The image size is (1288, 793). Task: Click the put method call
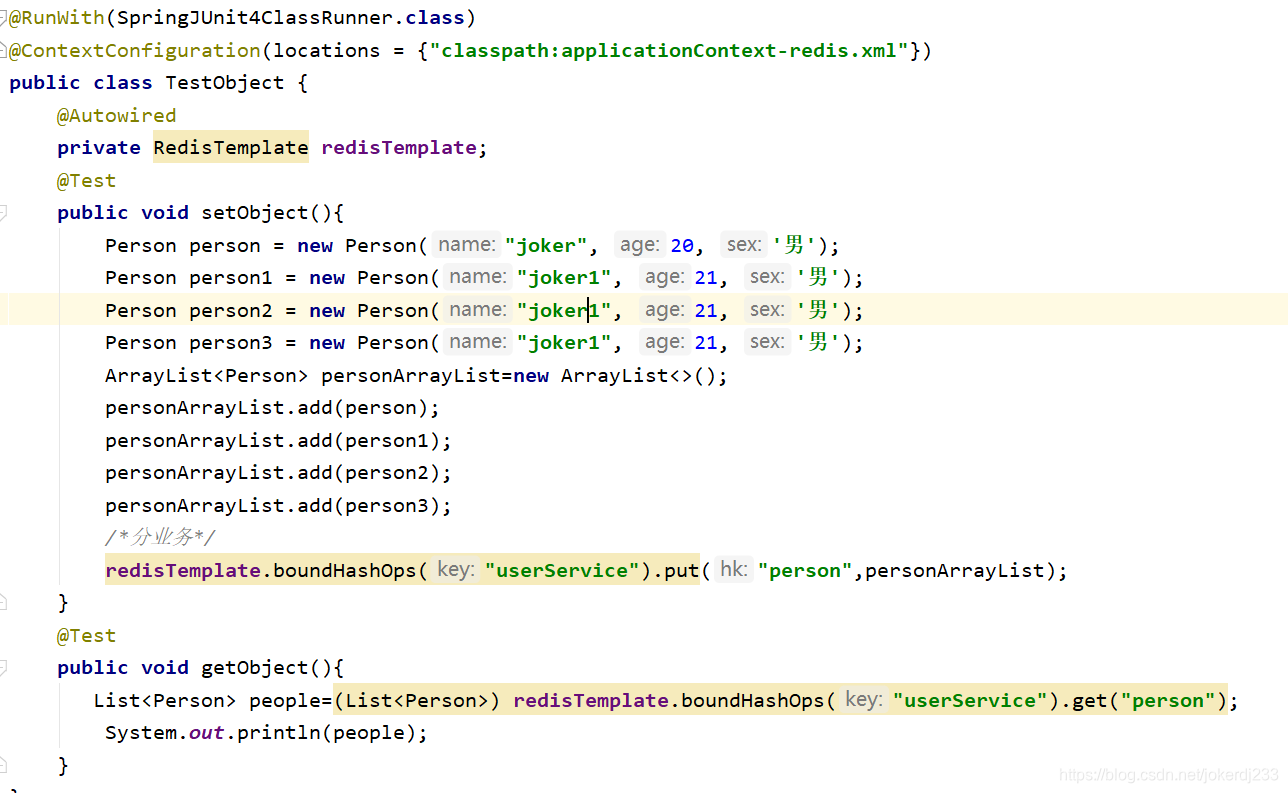(x=682, y=570)
